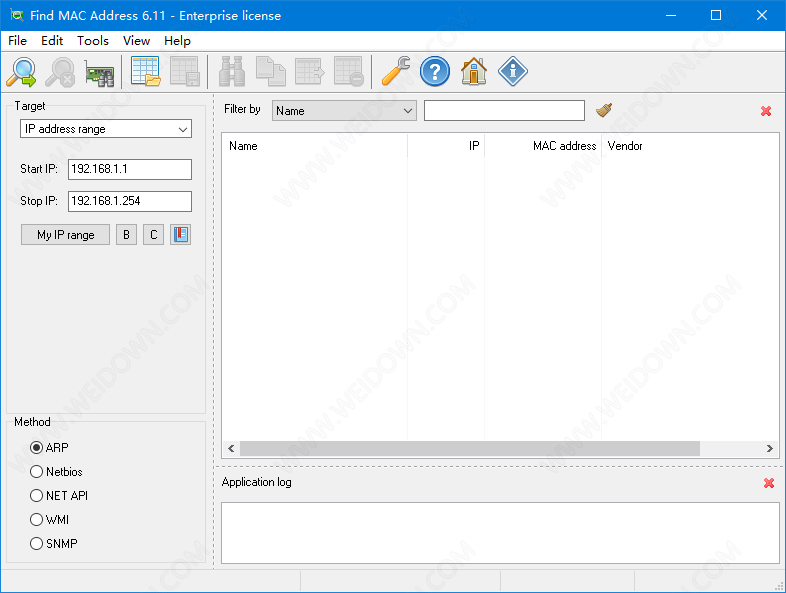Screen dimensions: 786x593
Task: Click the remove table row icon
Action: pos(348,72)
